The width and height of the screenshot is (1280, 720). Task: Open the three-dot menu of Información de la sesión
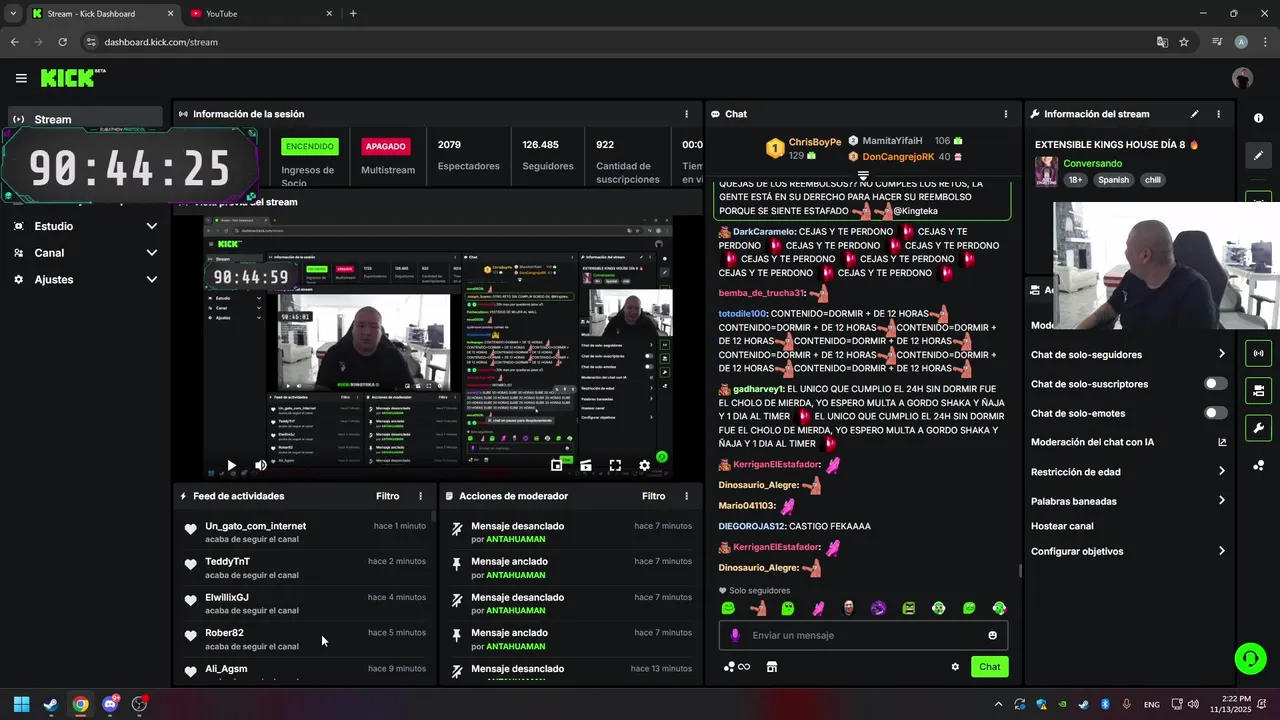(x=686, y=114)
